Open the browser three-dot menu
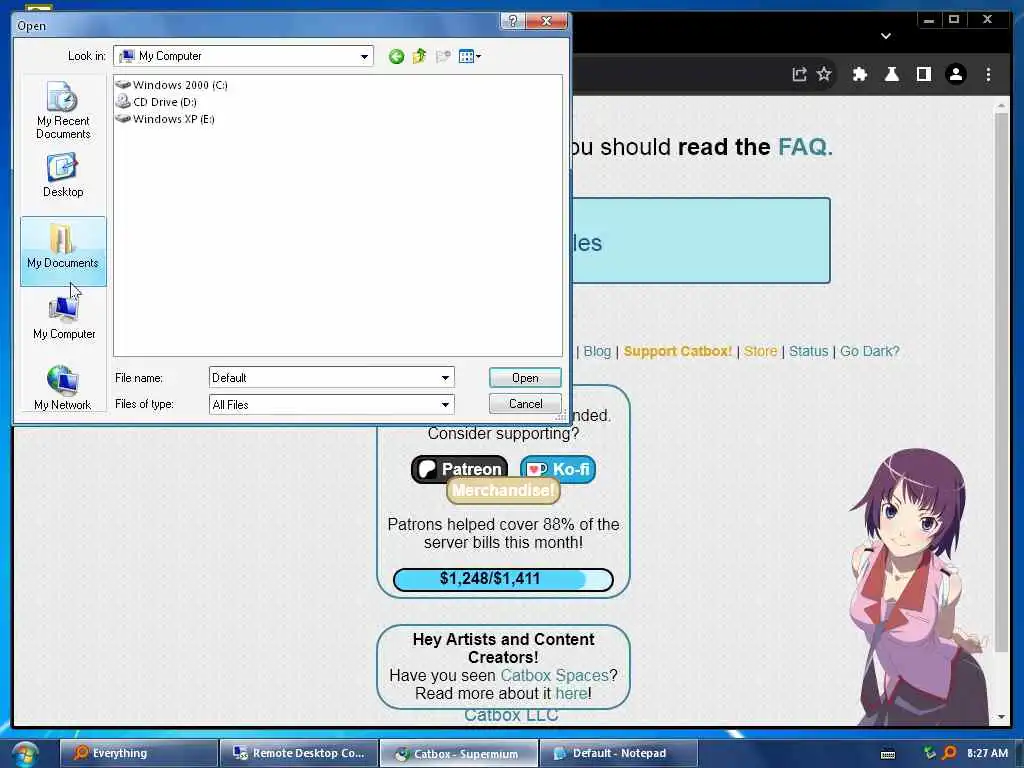 pos(988,74)
